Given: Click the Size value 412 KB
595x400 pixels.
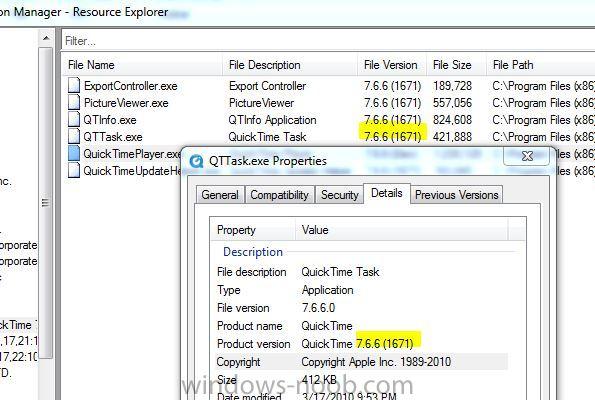Looking at the screenshot, I should point(319,380).
